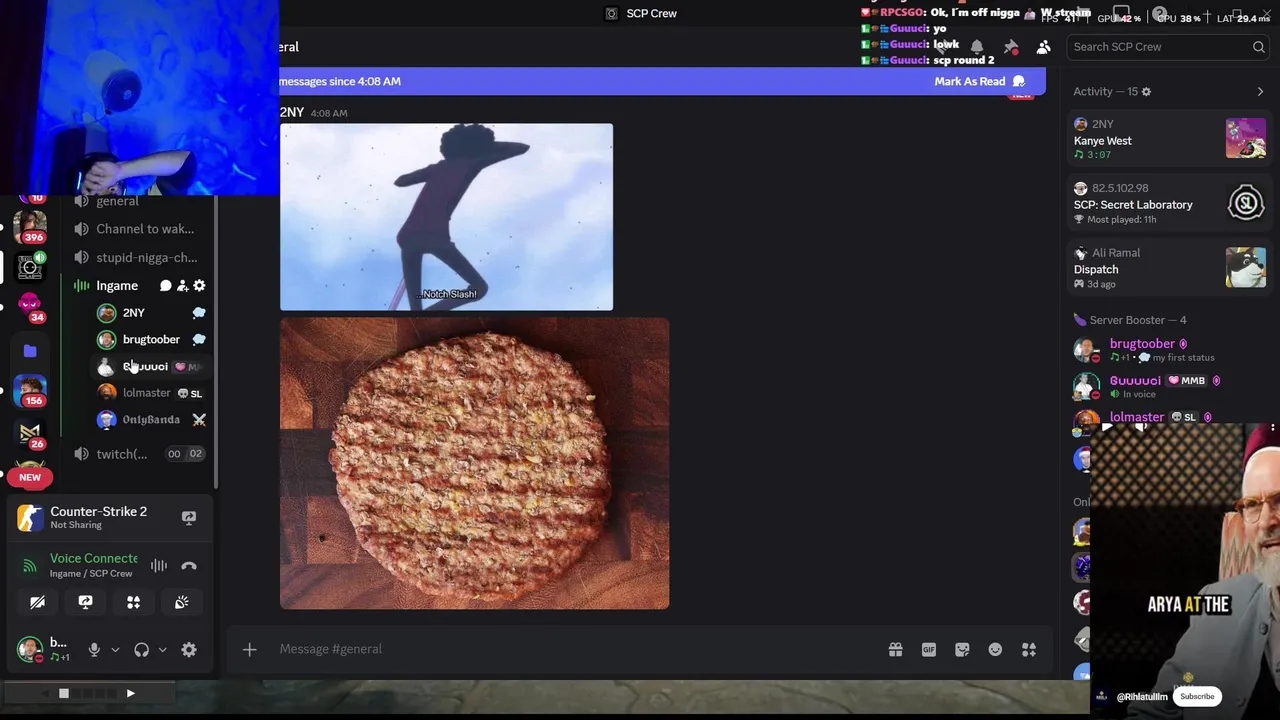Open the Ingame voice channel
This screenshot has height=720, width=1280.
tap(117, 286)
